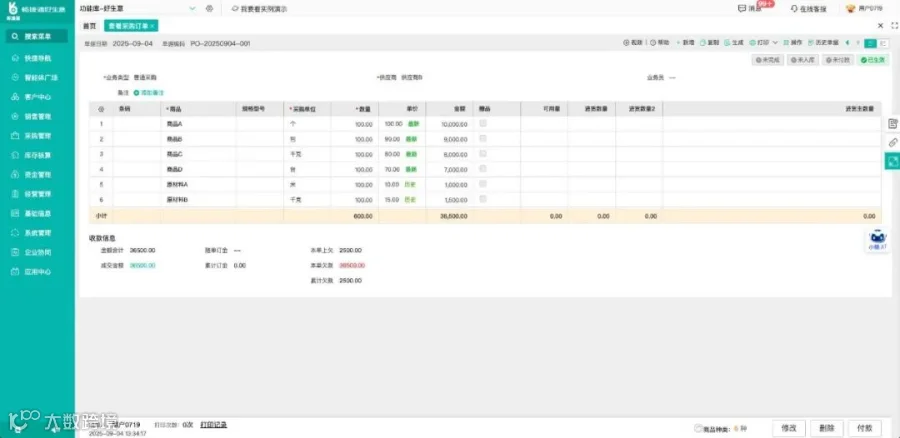Open the attachment link icon at right edge
Image resolution: width=900 pixels, height=438 pixels.
(x=893, y=142)
